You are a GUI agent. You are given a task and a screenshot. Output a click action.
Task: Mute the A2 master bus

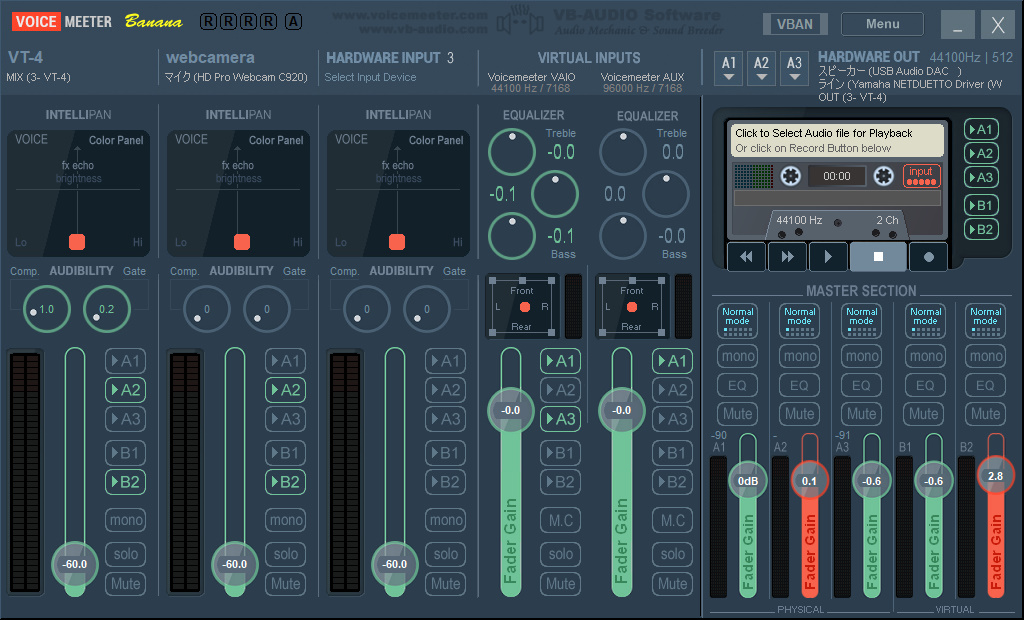click(x=799, y=414)
